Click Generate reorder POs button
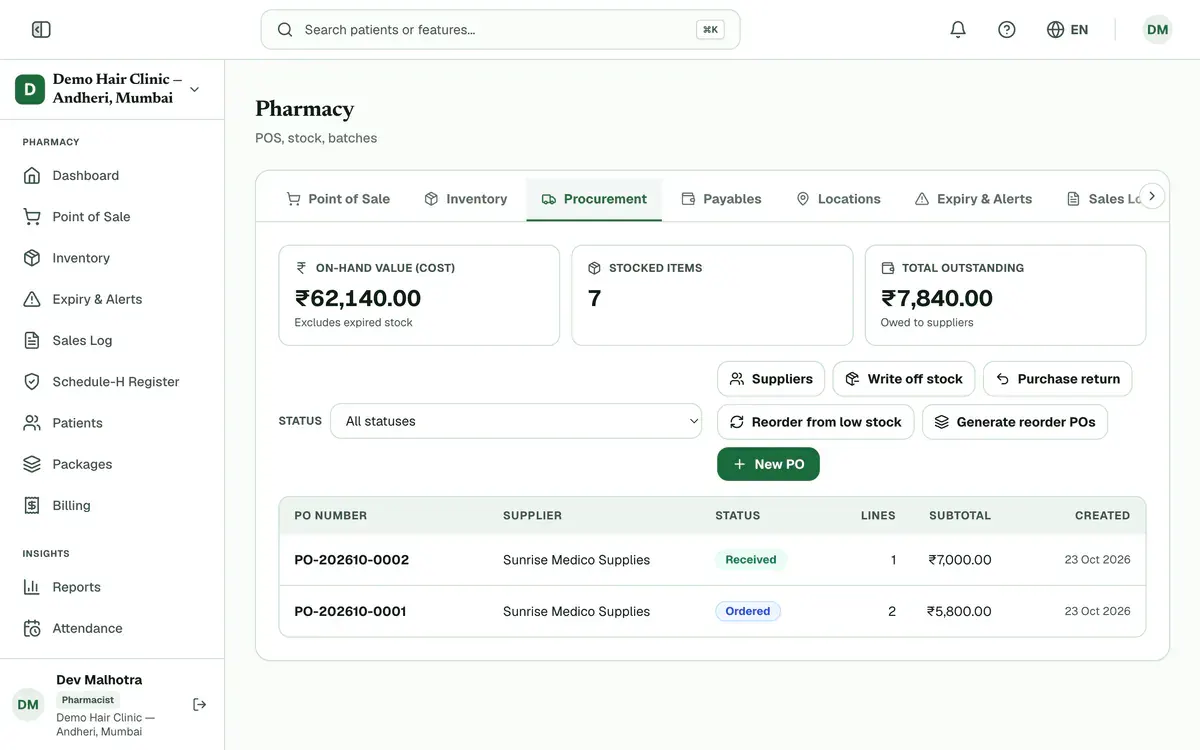The height and width of the screenshot is (750, 1200). coord(1015,422)
